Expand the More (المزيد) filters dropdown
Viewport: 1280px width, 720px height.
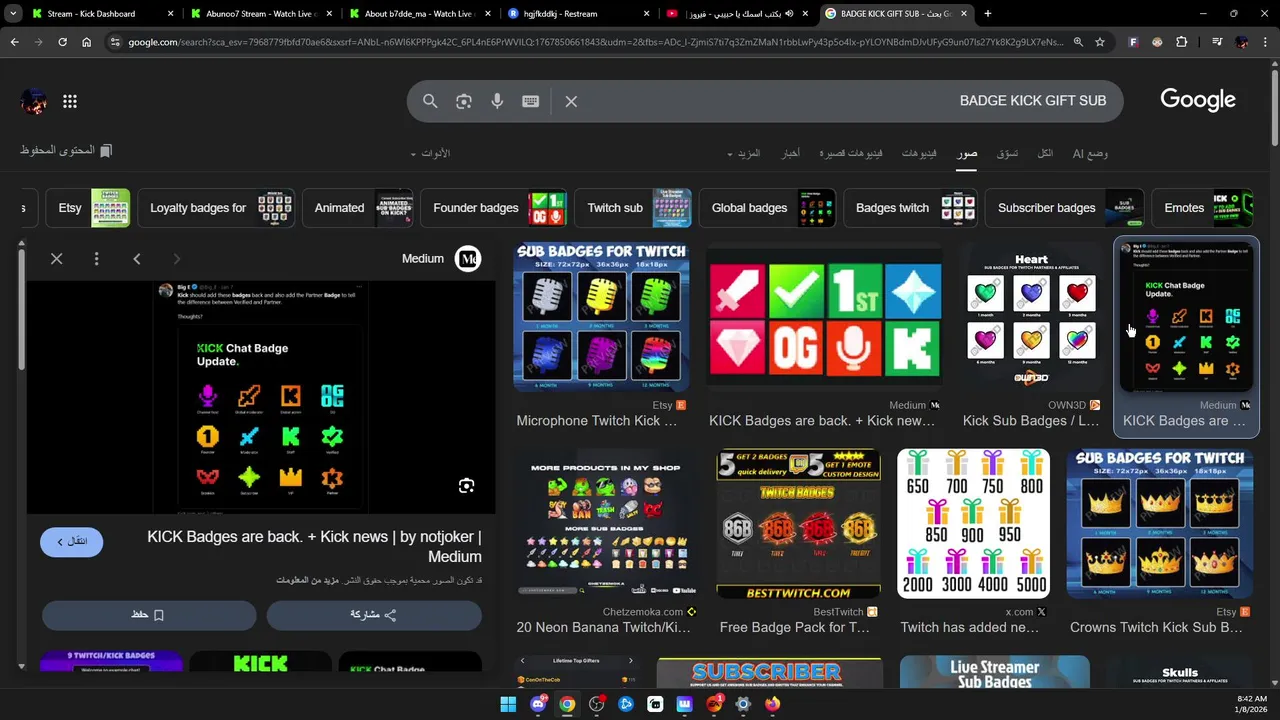coord(744,153)
